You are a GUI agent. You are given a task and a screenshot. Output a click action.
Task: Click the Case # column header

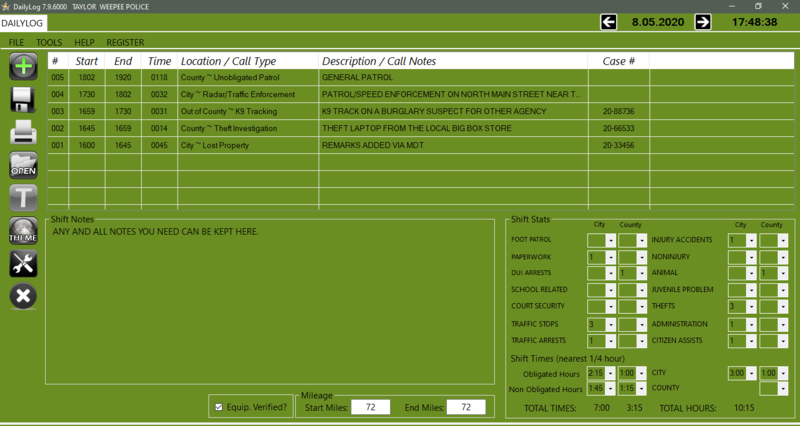618,61
